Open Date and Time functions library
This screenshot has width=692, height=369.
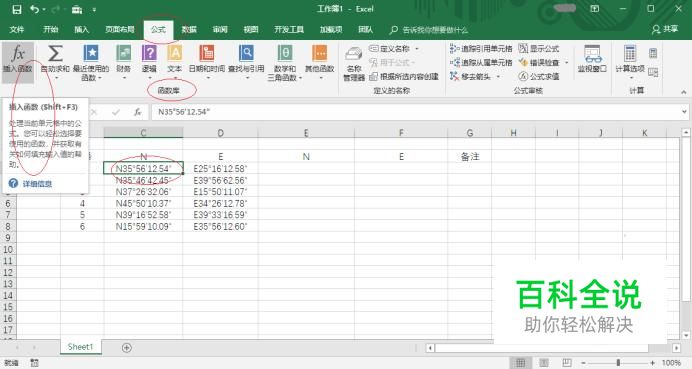207,61
